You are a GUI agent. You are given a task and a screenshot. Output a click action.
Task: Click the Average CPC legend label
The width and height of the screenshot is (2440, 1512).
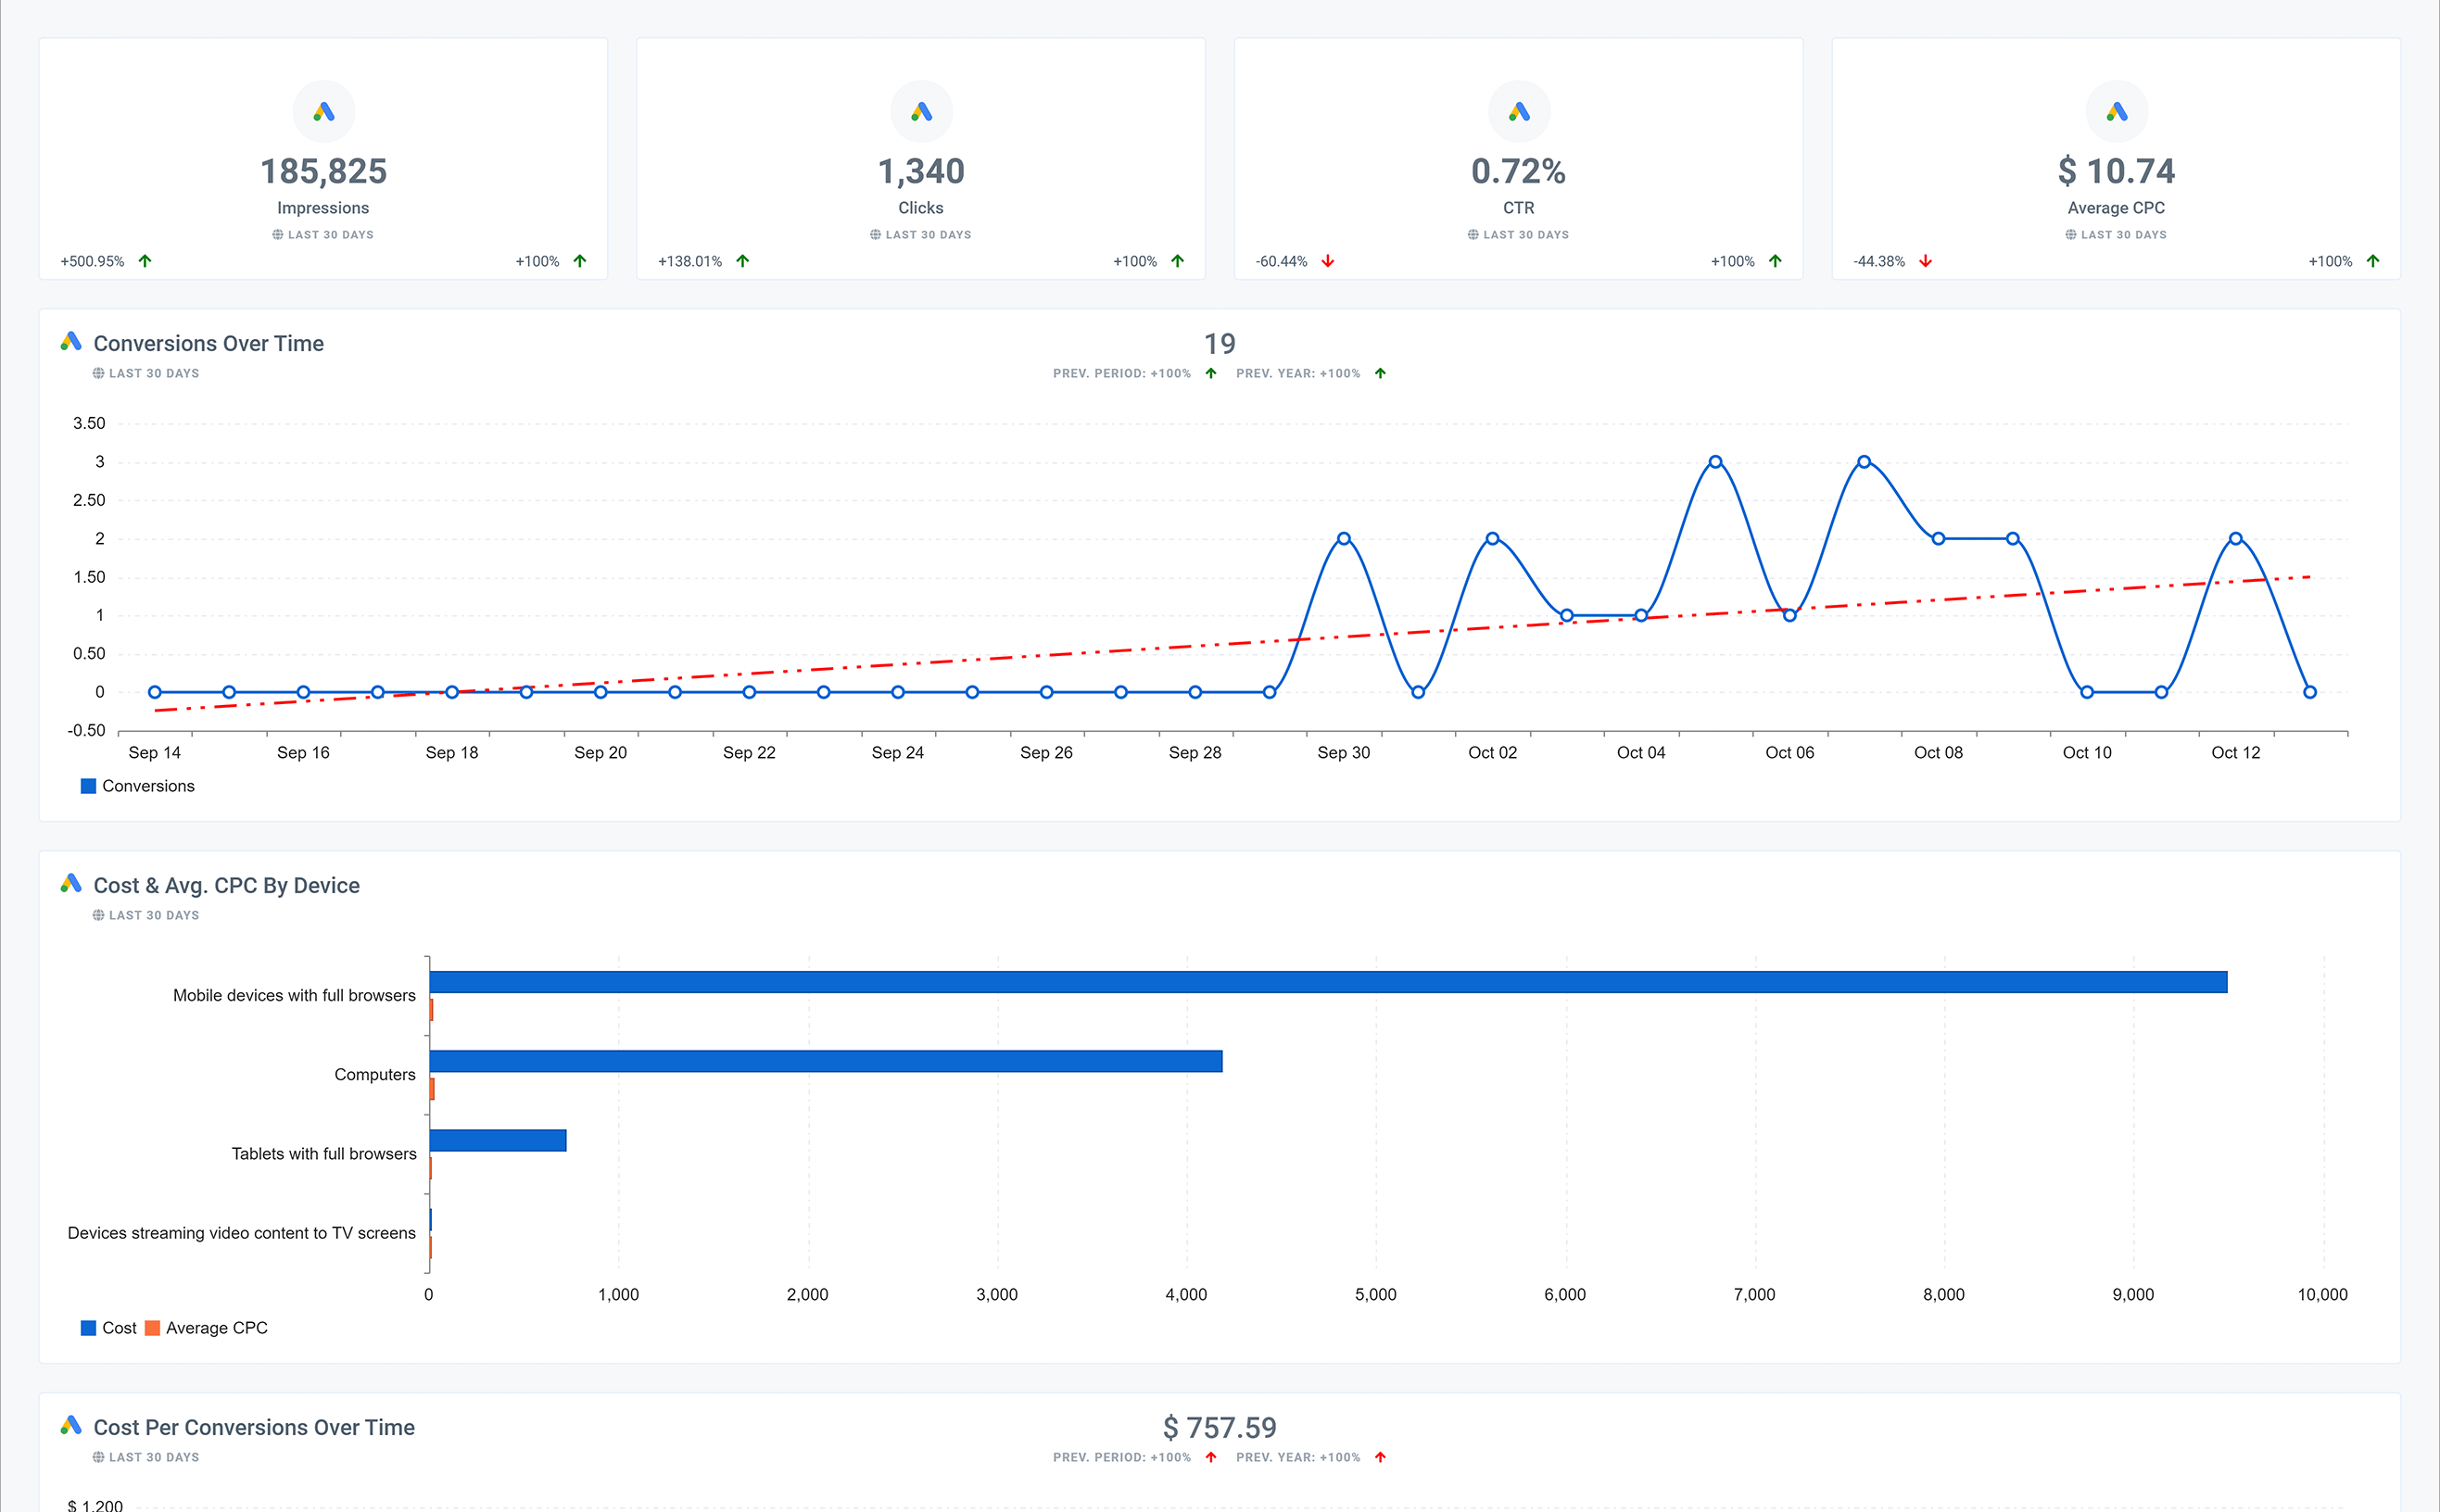point(217,1328)
